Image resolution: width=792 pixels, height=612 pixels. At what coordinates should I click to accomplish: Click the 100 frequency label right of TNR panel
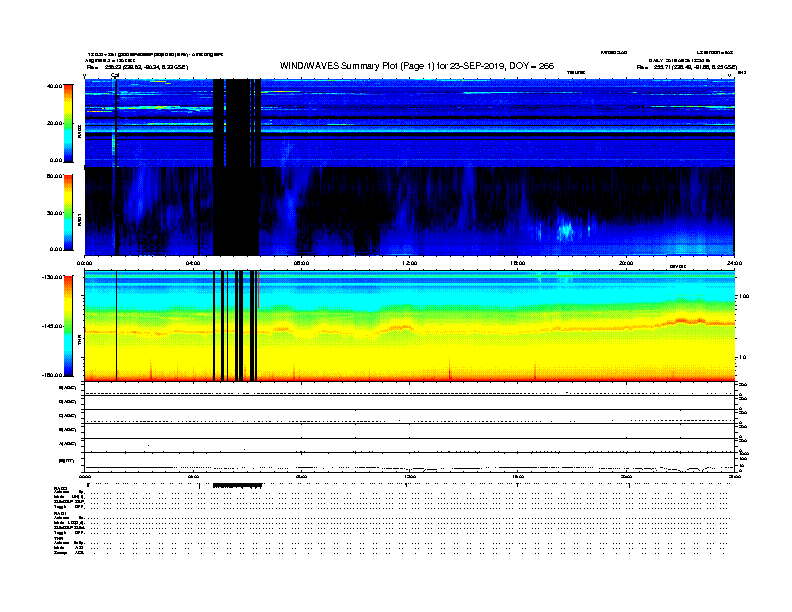(x=744, y=296)
